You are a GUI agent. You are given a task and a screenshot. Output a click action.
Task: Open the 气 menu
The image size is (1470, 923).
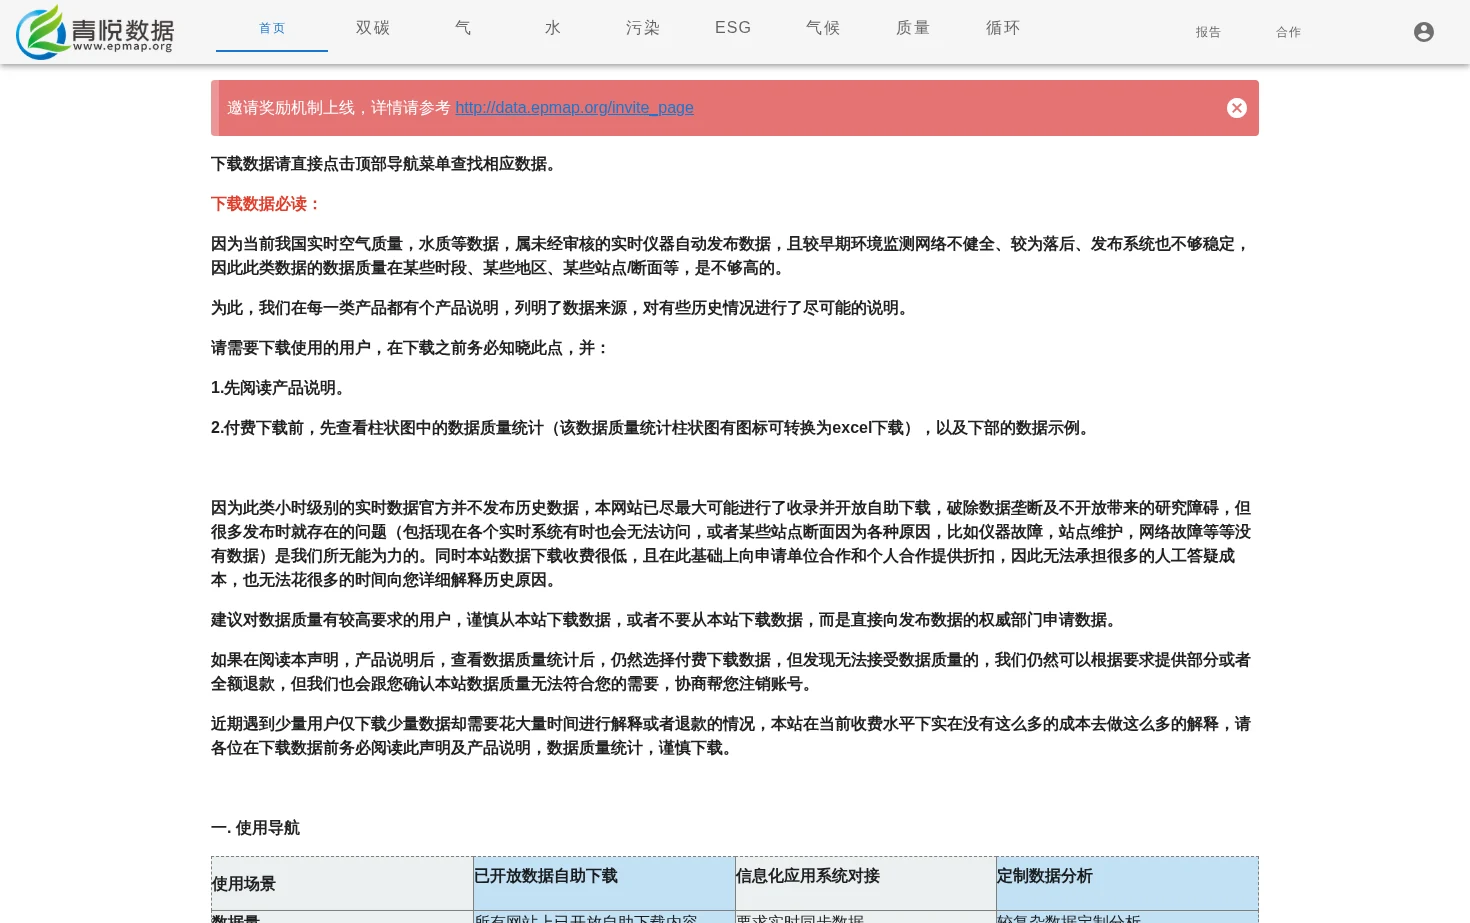(x=463, y=28)
